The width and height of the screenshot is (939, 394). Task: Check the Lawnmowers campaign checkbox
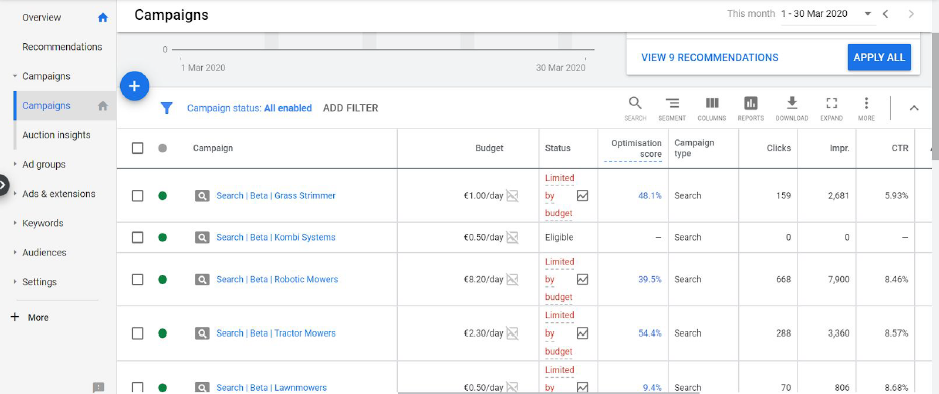tap(137, 387)
